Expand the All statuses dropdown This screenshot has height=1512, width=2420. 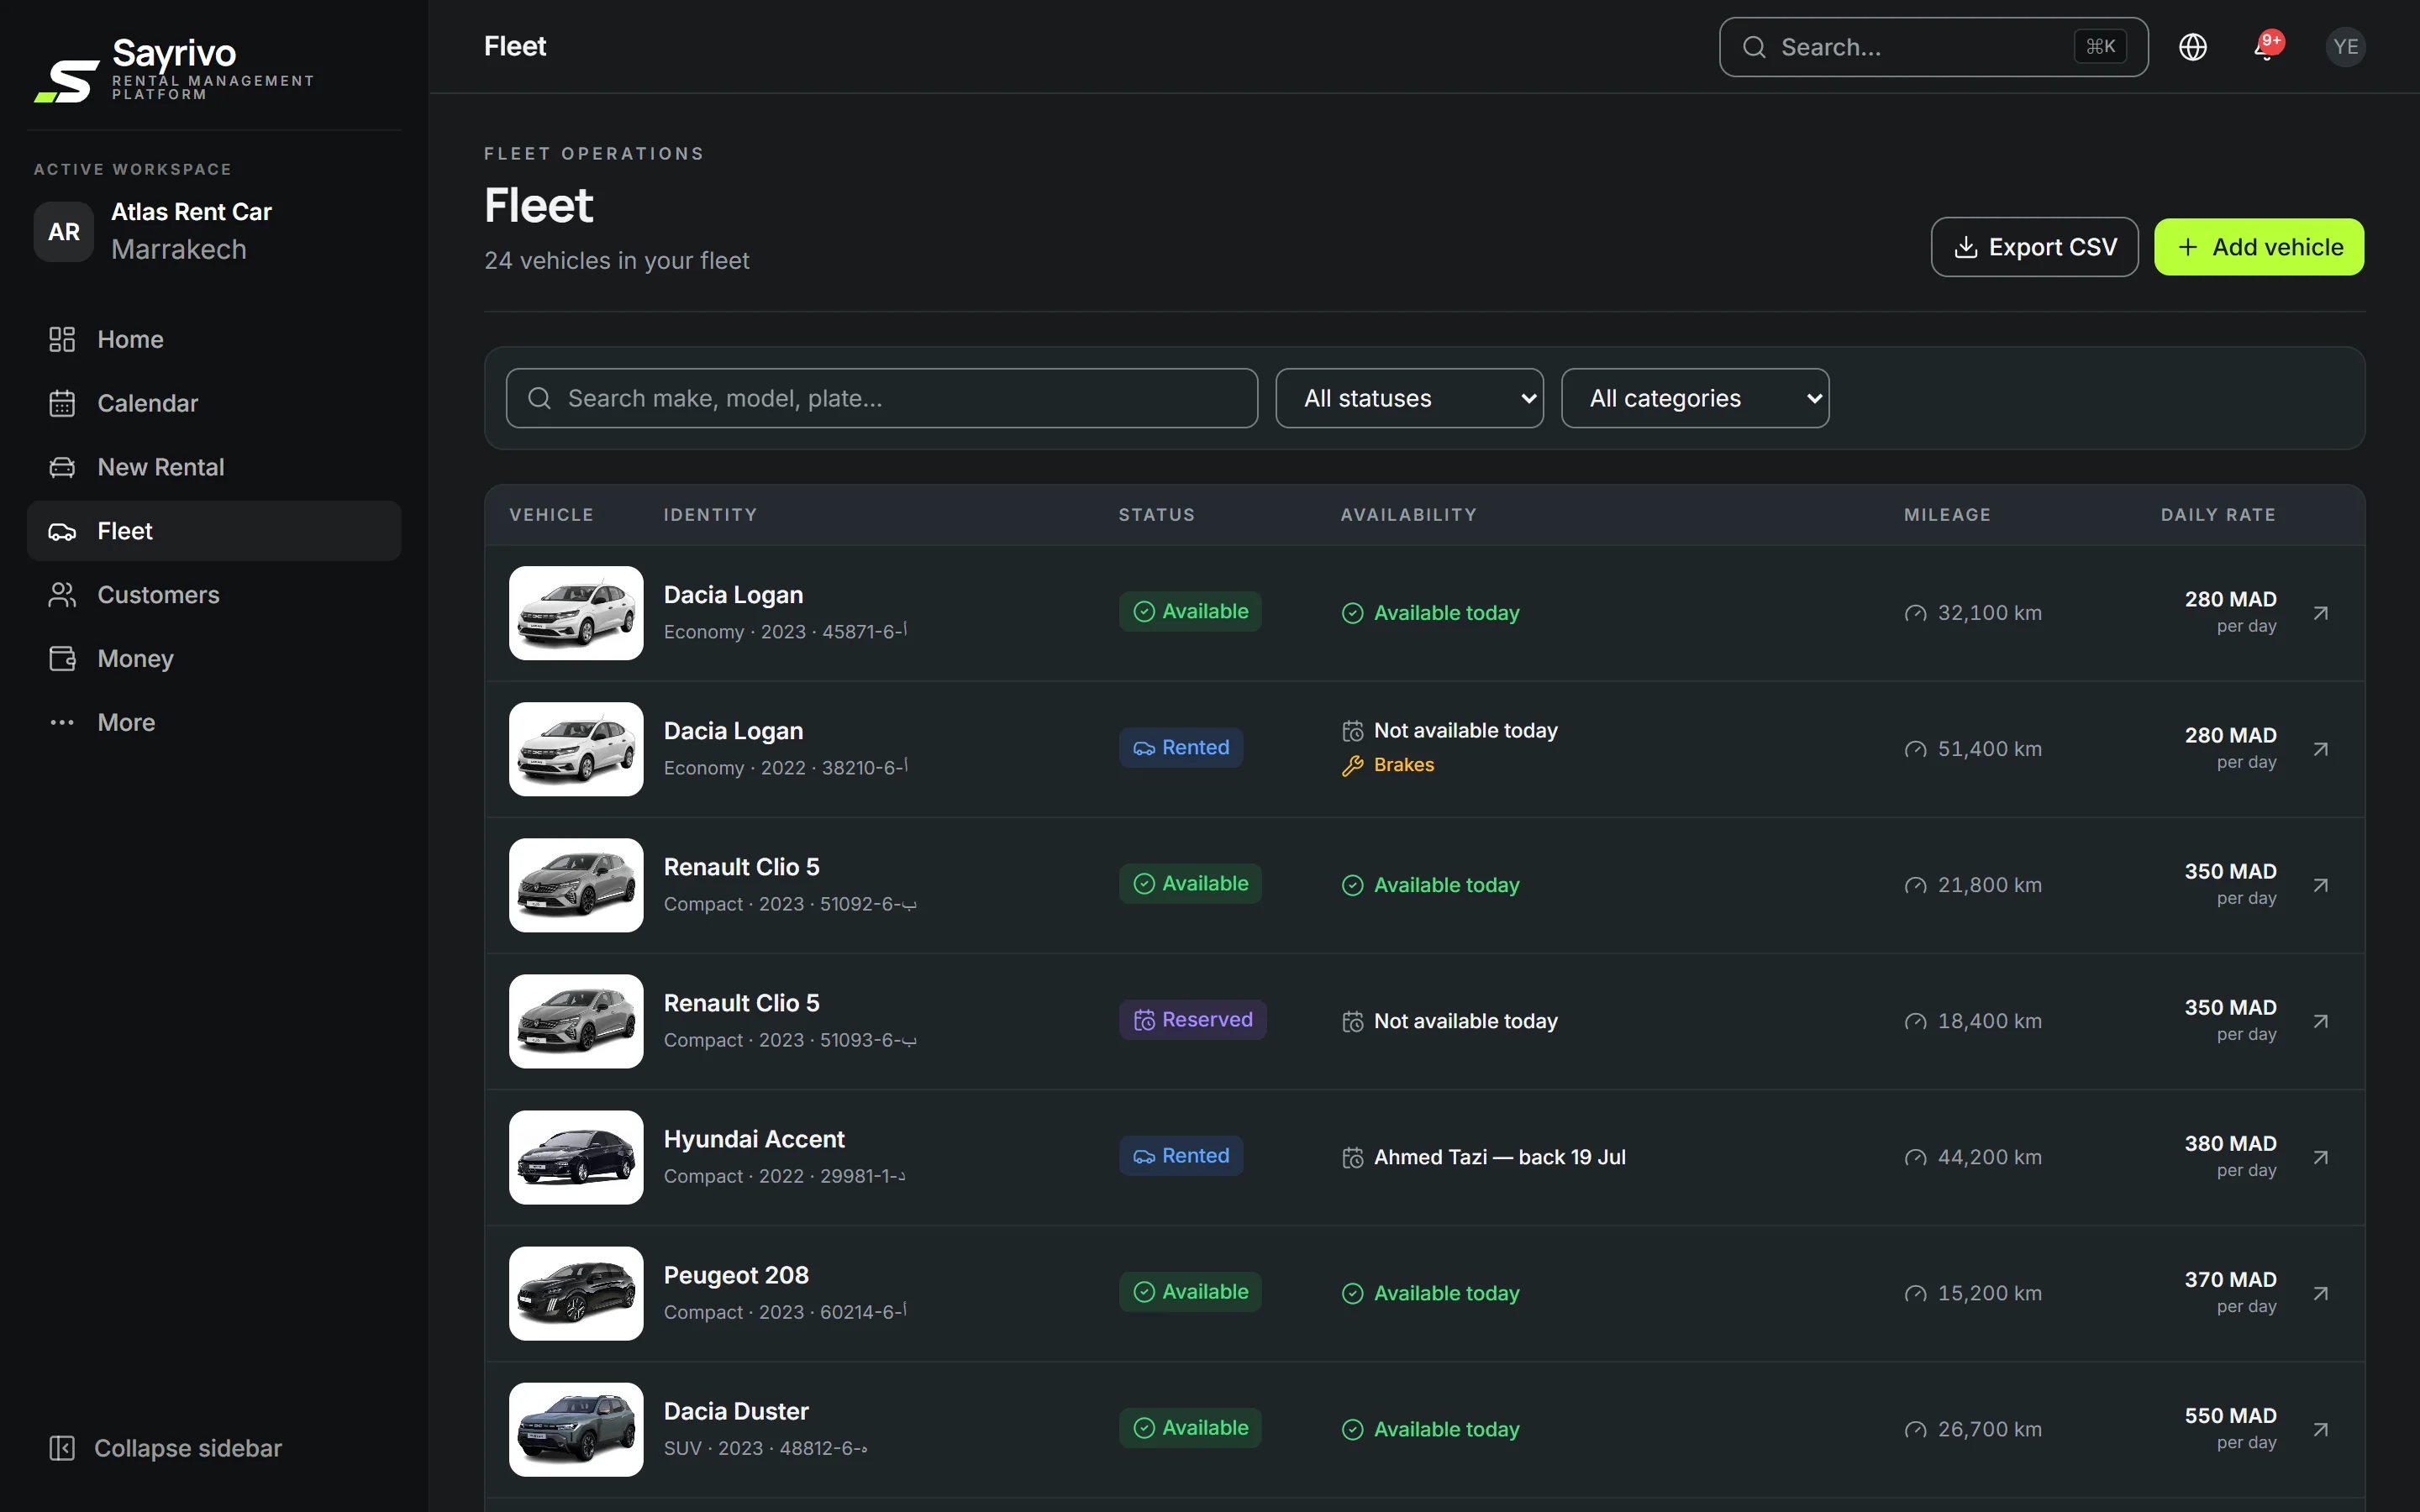pyautogui.click(x=1409, y=398)
